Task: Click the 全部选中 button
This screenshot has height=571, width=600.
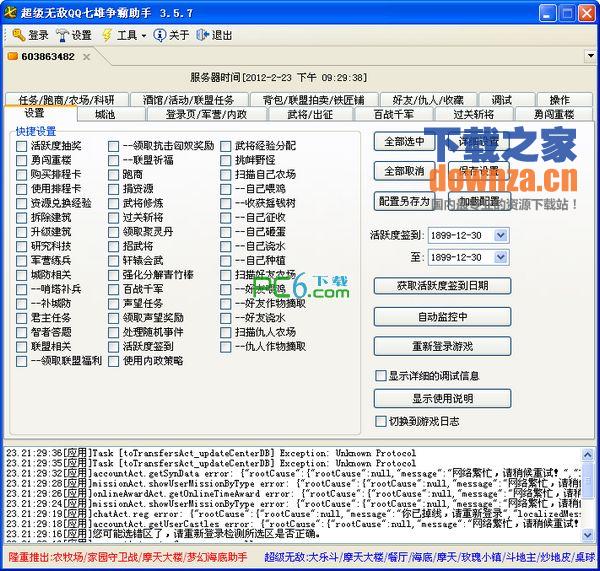Action: (404, 142)
